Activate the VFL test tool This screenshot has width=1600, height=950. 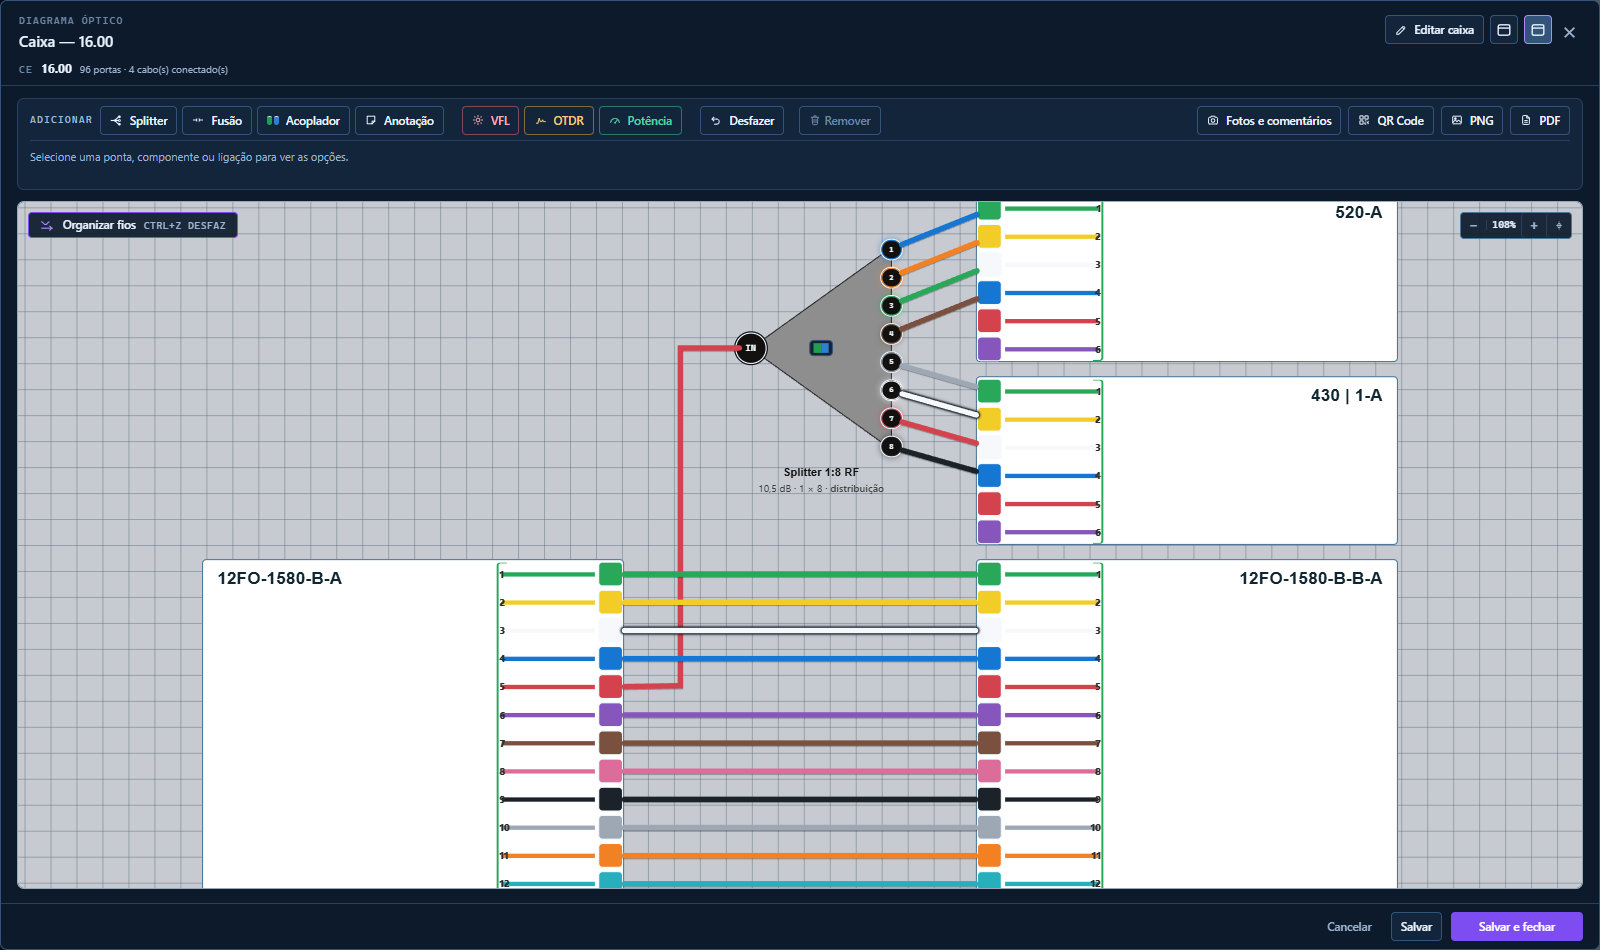point(490,121)
